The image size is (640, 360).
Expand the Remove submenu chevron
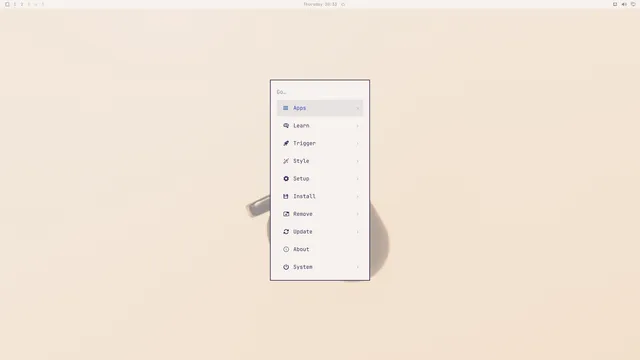coord(358,214)
